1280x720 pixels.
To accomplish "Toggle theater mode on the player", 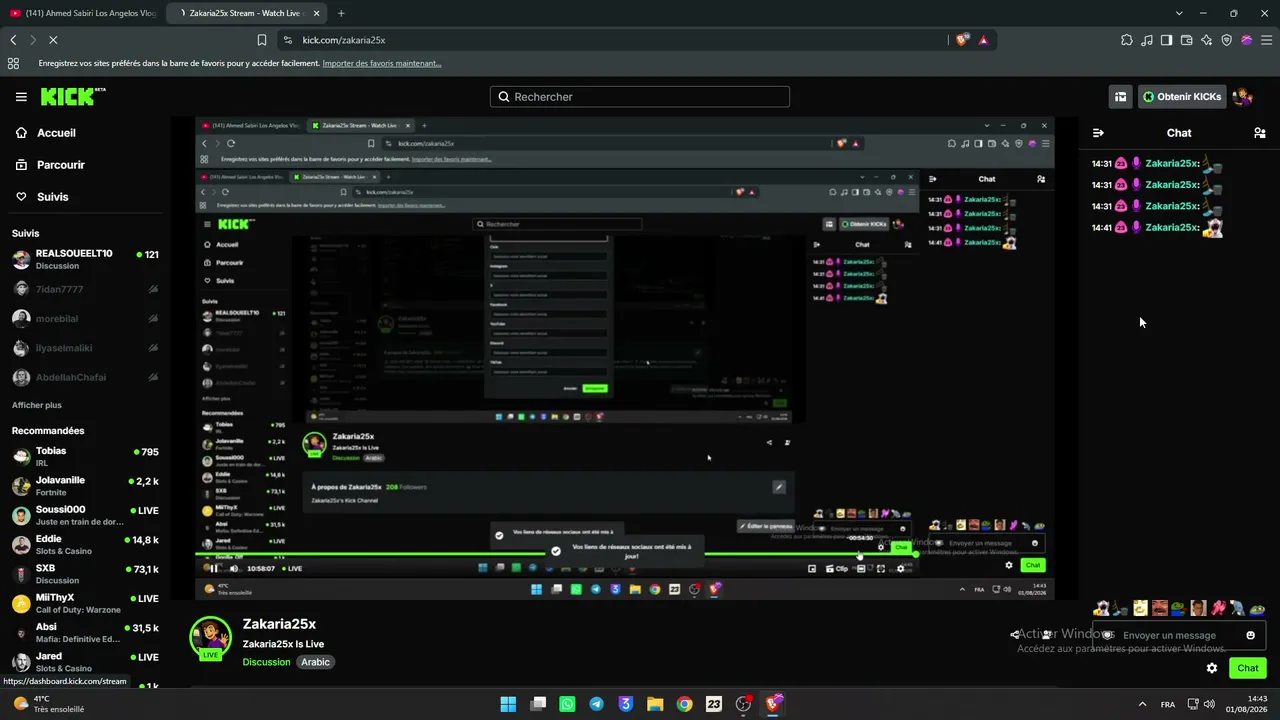I will point(861,569).
